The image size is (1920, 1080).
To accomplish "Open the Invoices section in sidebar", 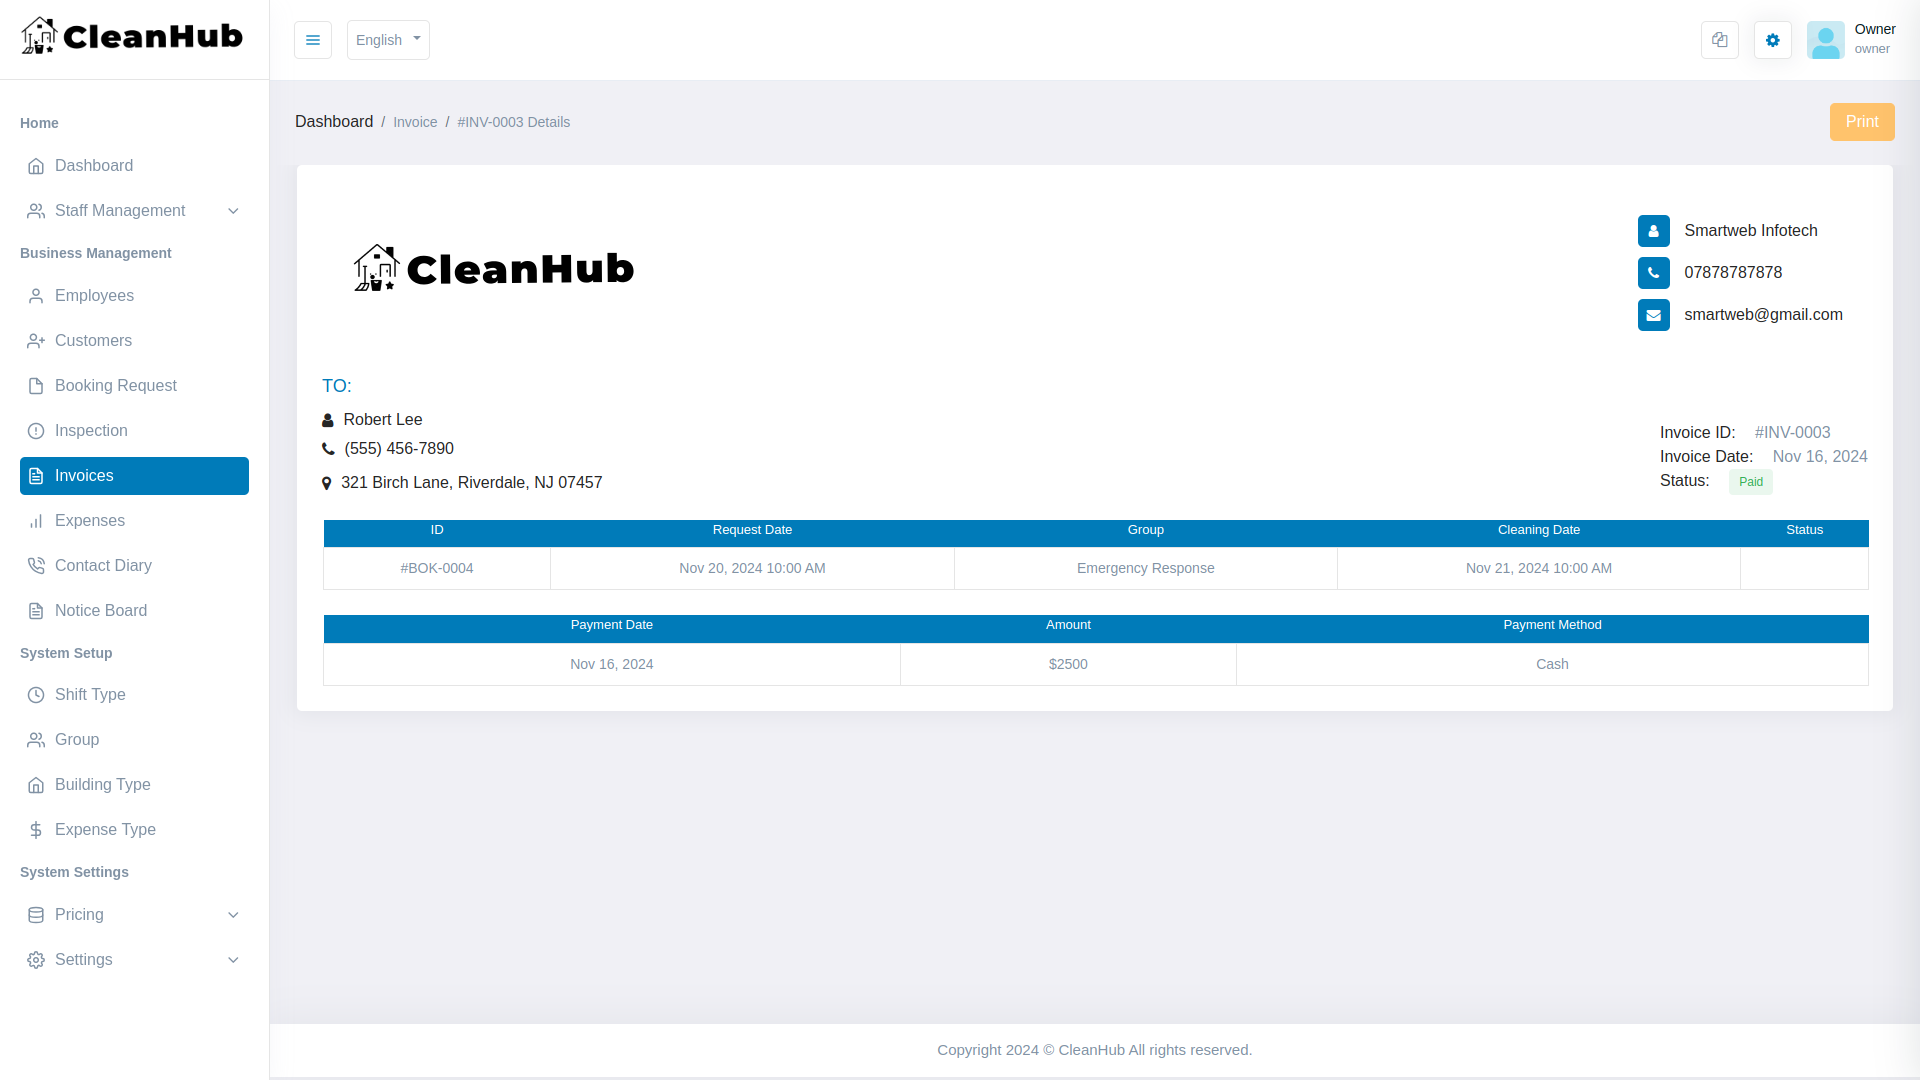I will [85, 475].
